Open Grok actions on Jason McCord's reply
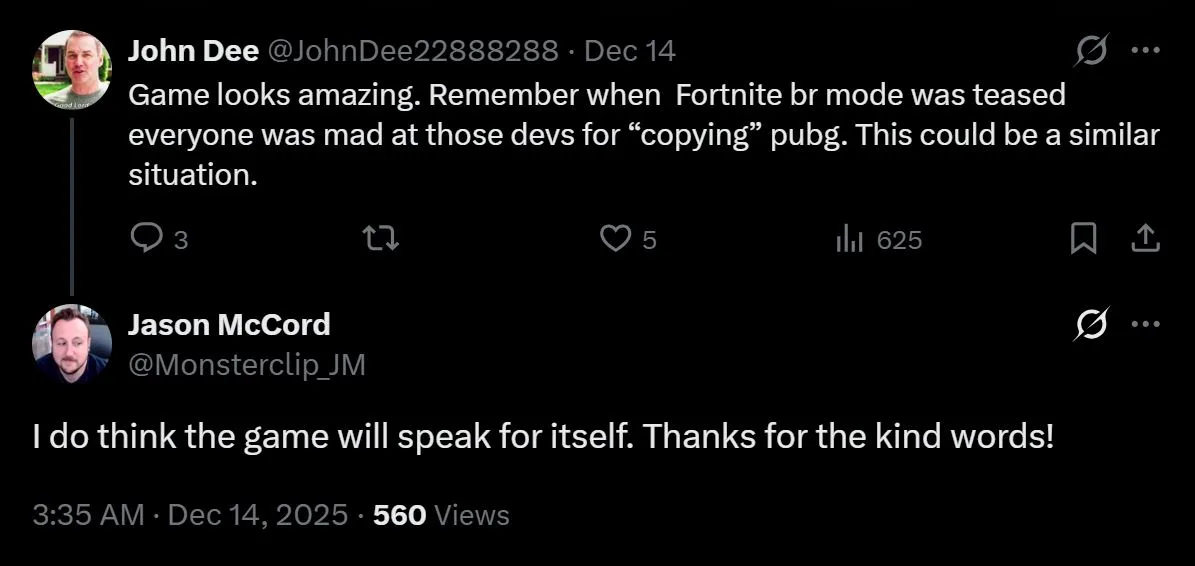Viewport: 1195px width, 566px height. 1092,324
